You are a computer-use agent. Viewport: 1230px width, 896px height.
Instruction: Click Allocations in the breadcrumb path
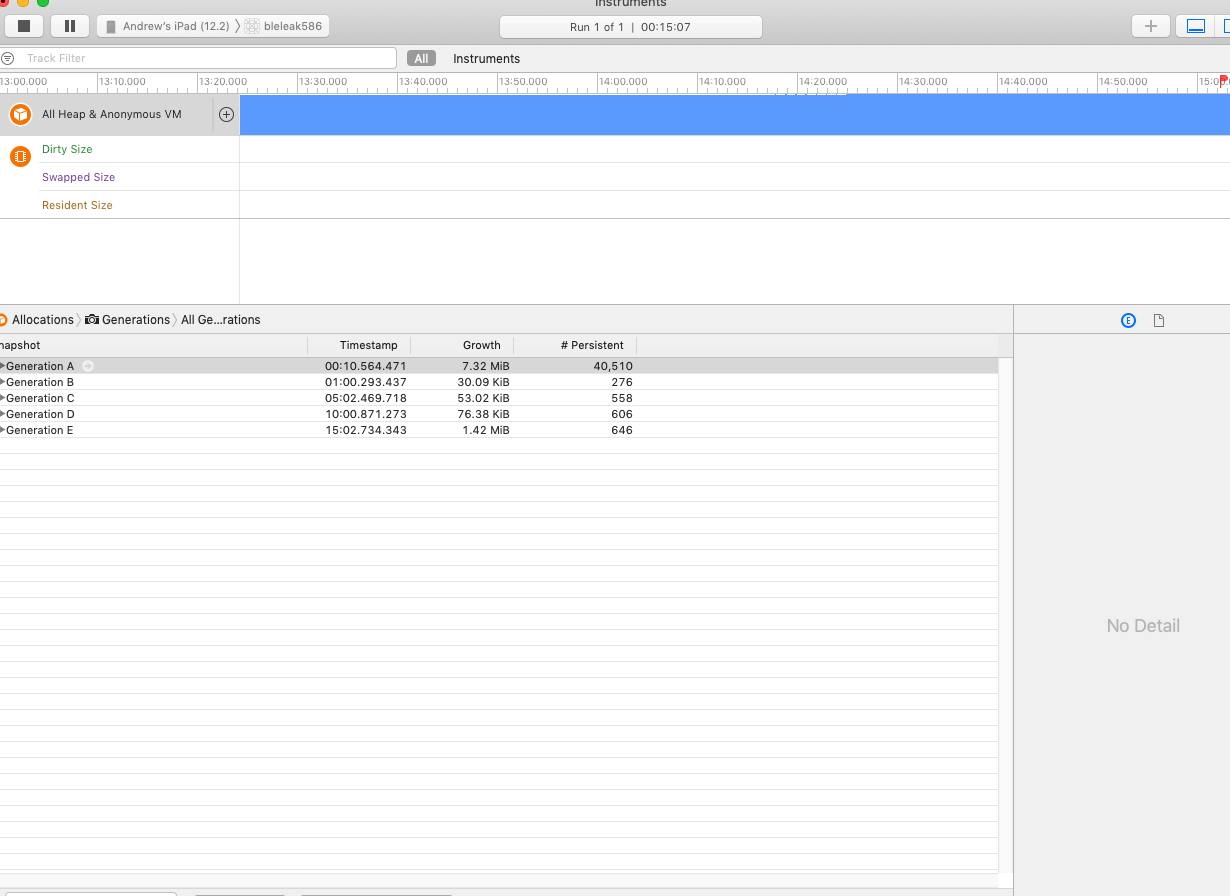tap(42, 319)
